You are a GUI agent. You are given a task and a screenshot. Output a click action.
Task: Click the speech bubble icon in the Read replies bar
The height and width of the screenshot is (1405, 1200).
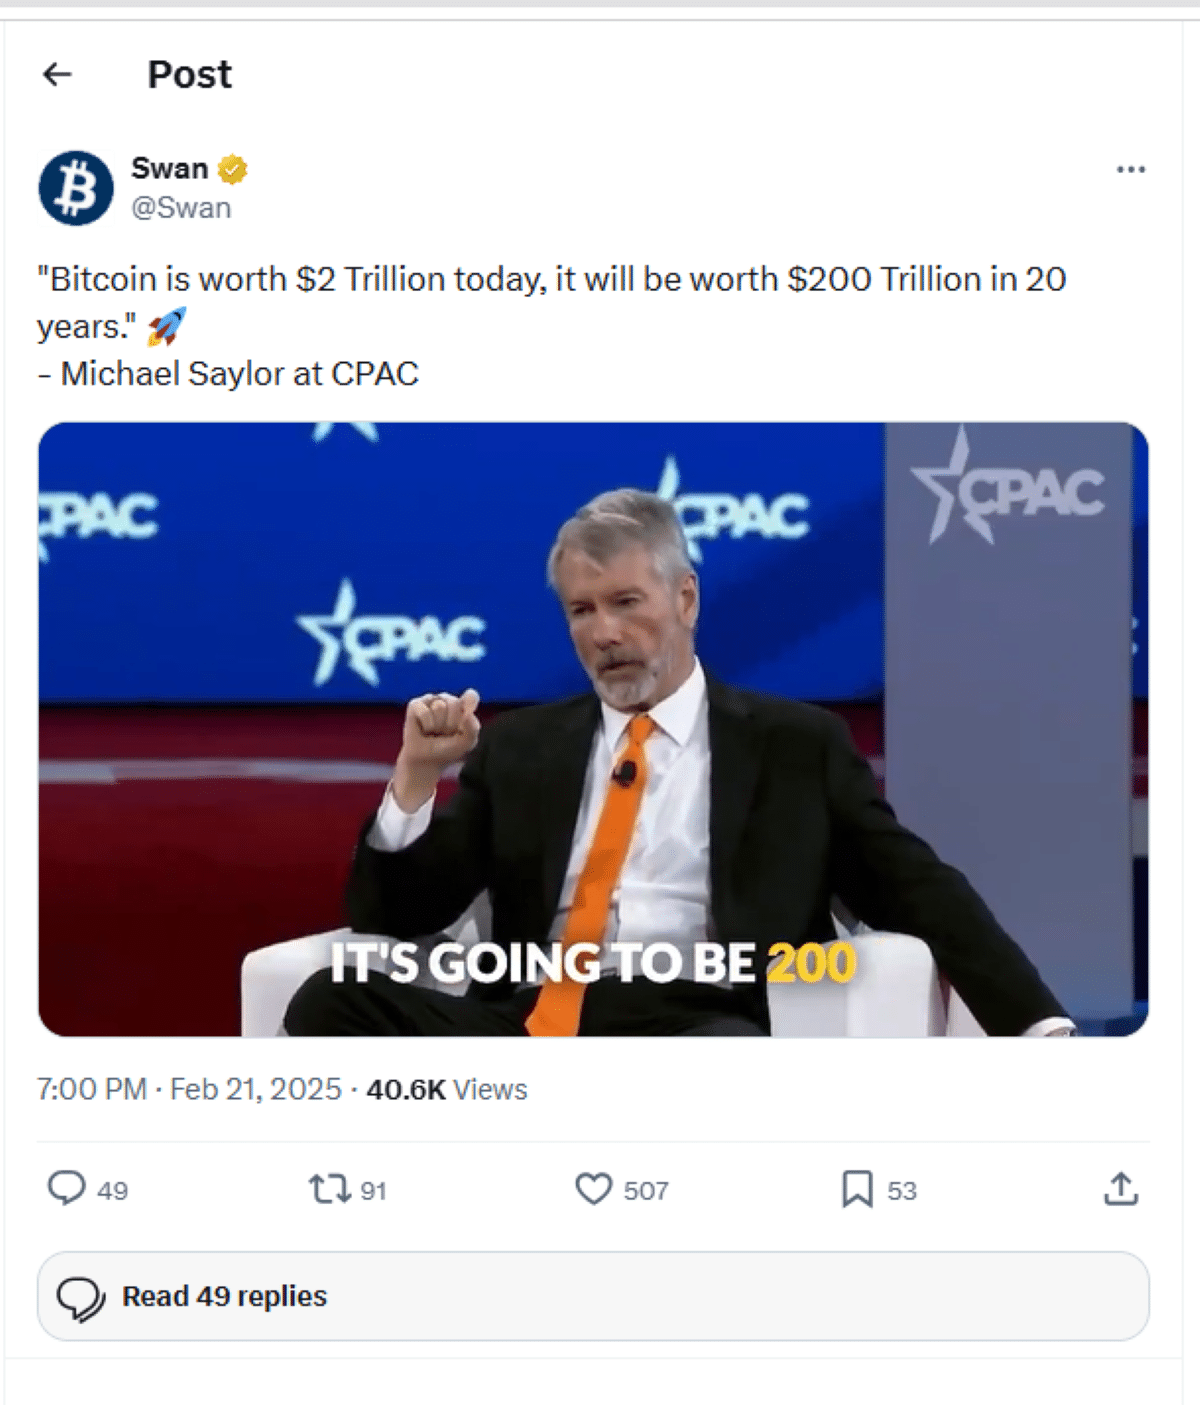81,1299
